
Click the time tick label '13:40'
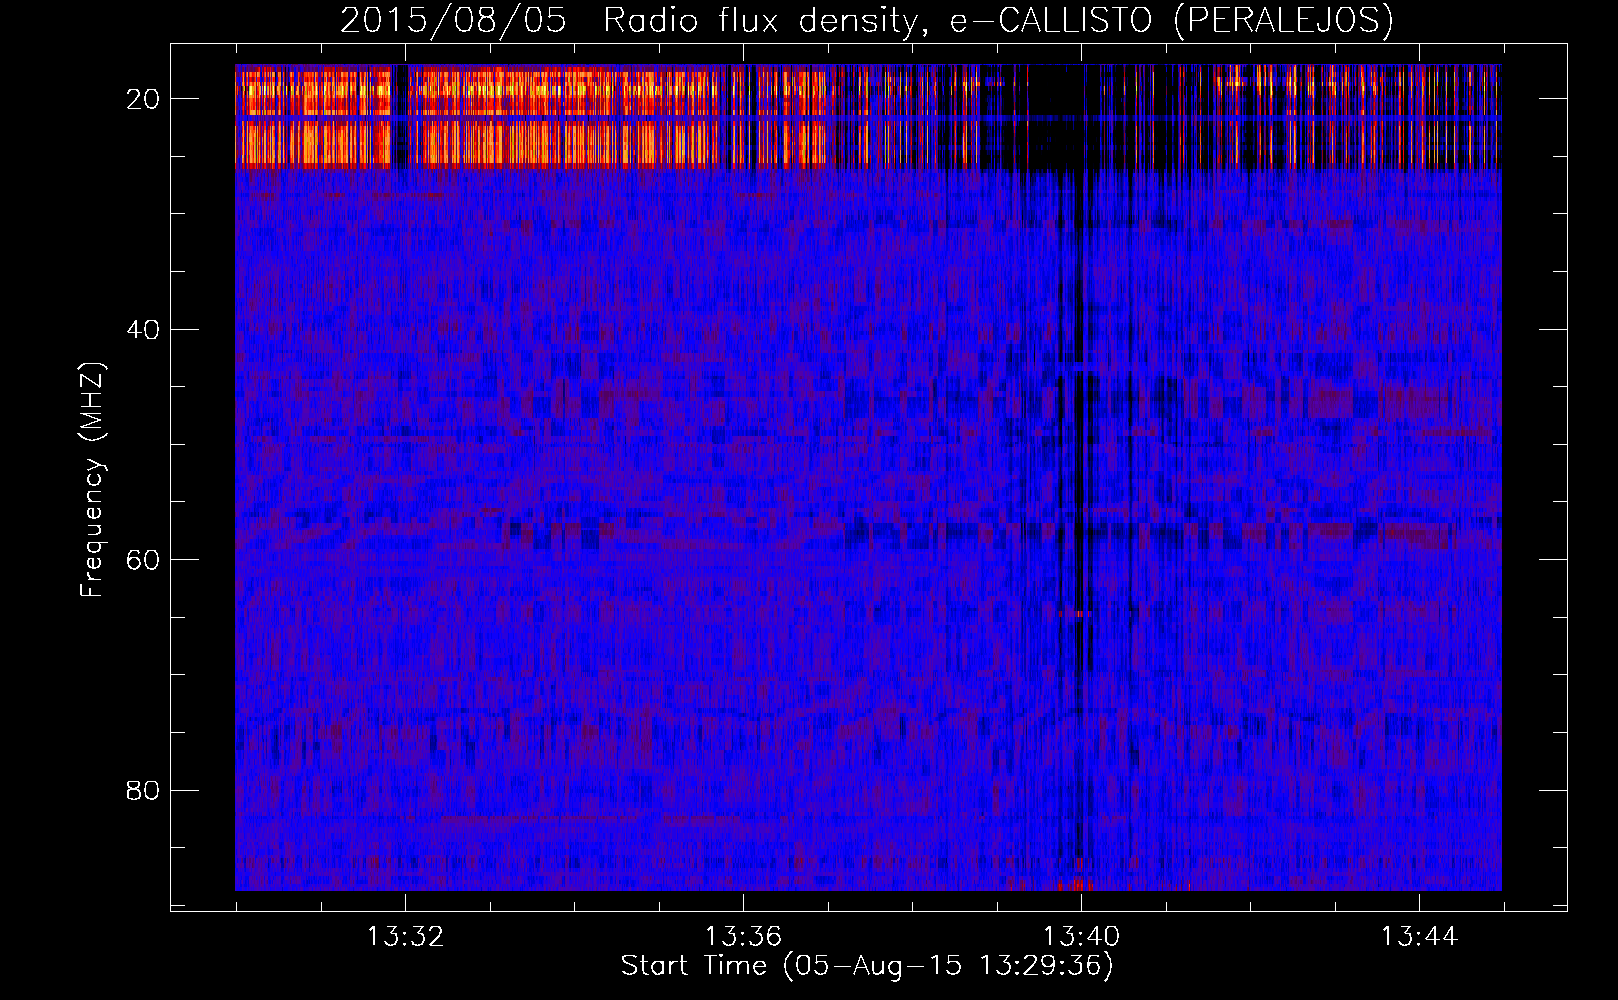pyautogui.click(x=1081, y=937)
